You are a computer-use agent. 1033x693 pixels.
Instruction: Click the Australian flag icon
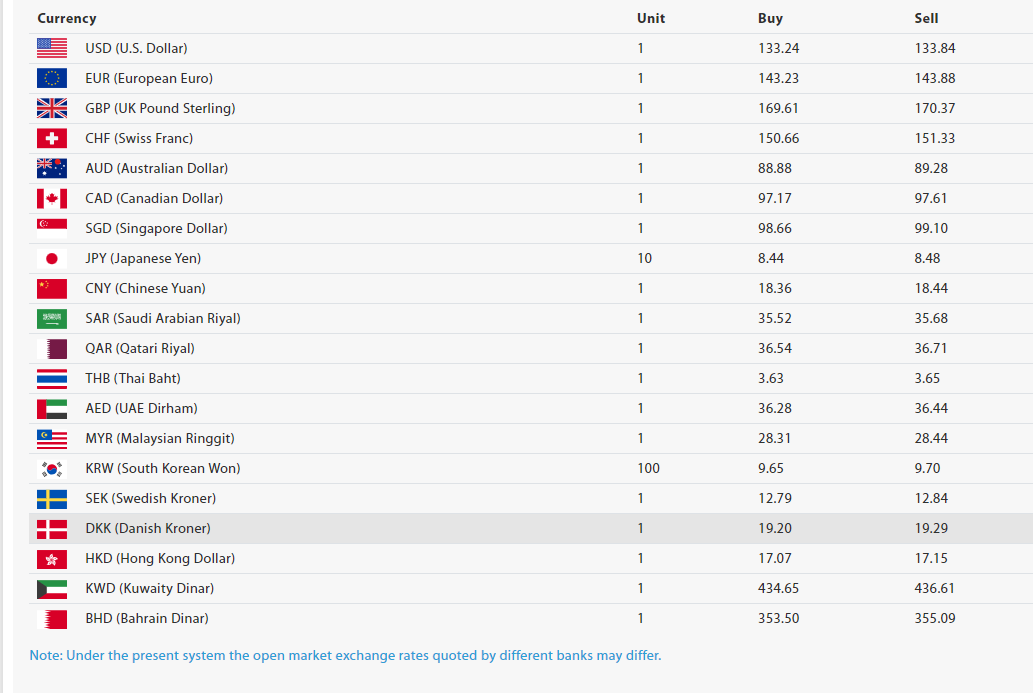(52, 168)
